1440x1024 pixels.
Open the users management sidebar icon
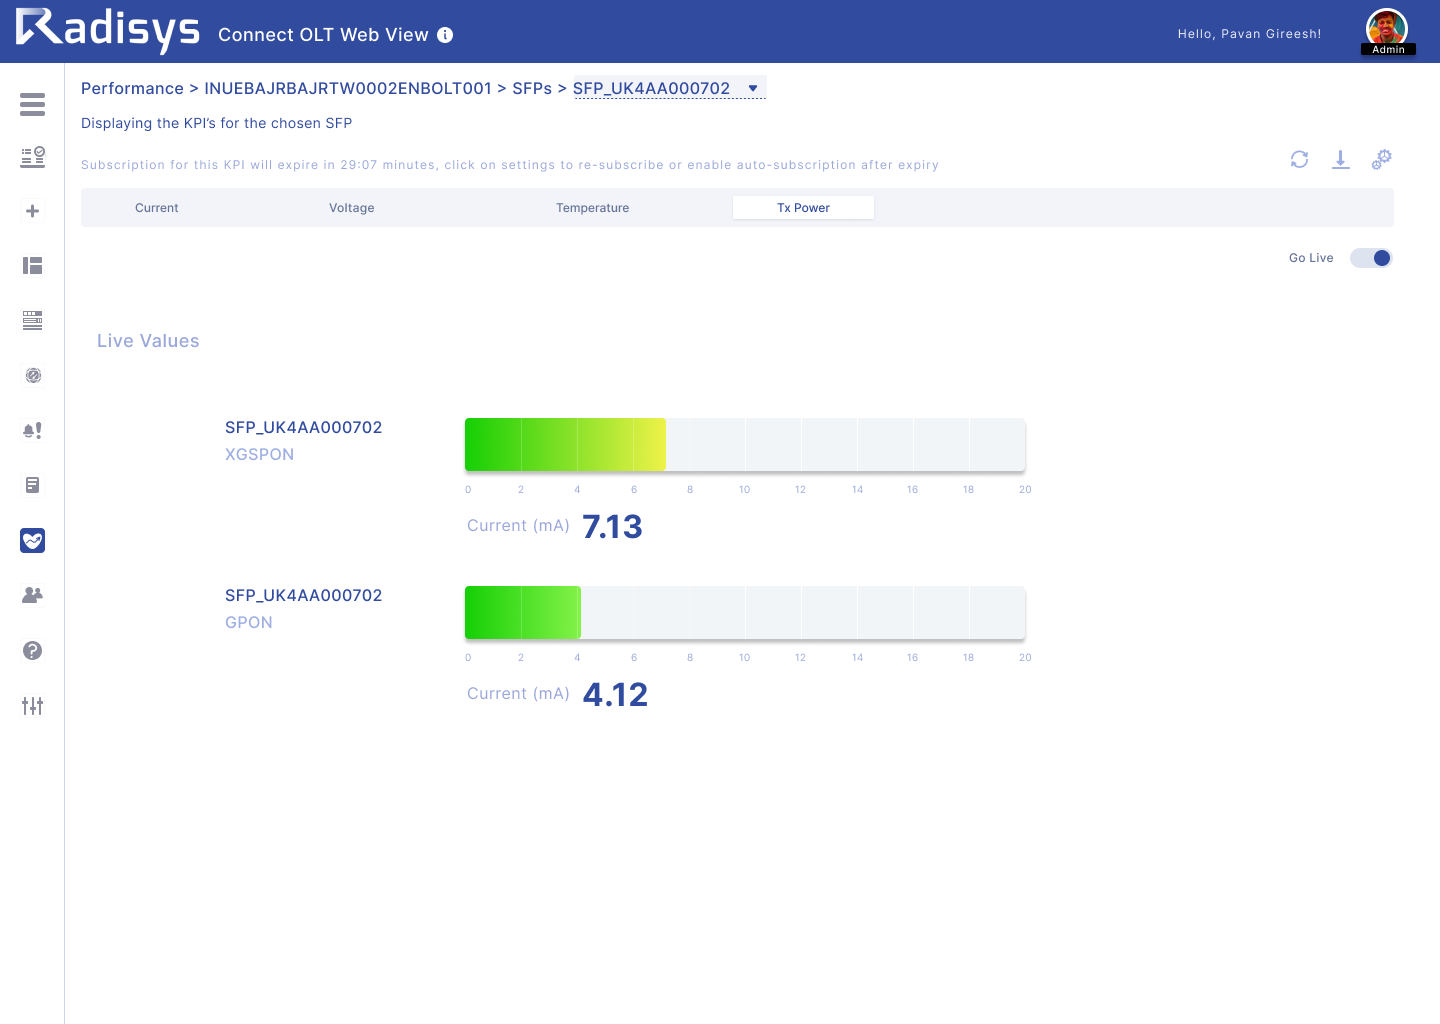(32, 595)
